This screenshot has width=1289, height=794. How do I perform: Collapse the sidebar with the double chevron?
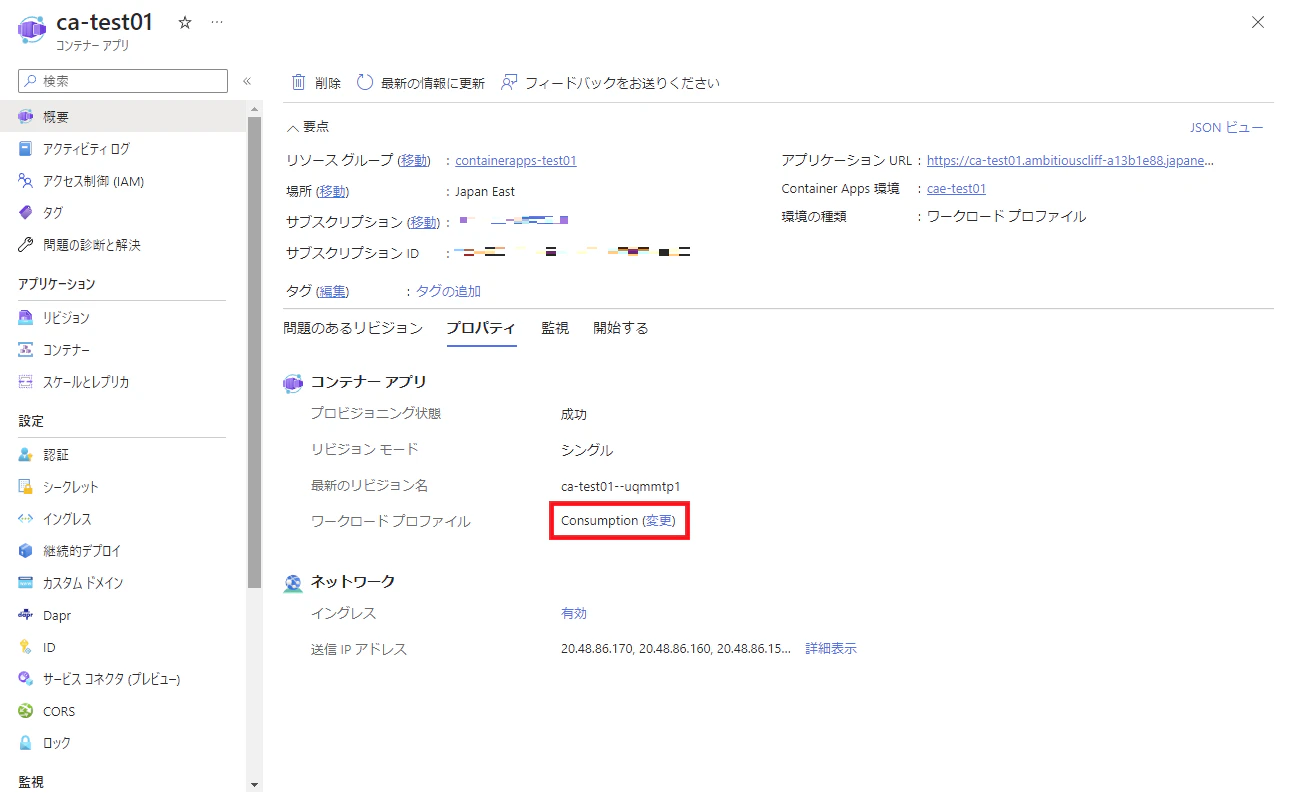click(x=247, y=81)
